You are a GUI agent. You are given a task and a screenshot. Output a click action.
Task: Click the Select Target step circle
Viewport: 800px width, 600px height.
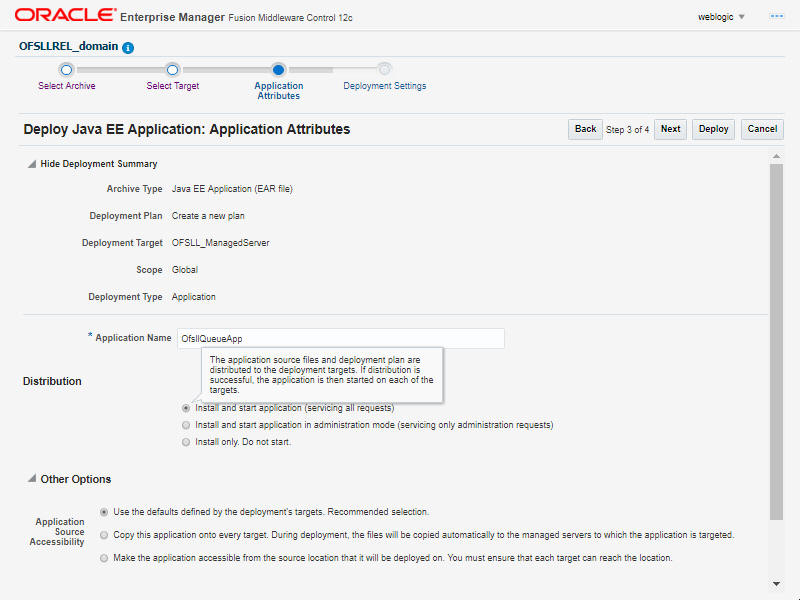click(172, 69)
